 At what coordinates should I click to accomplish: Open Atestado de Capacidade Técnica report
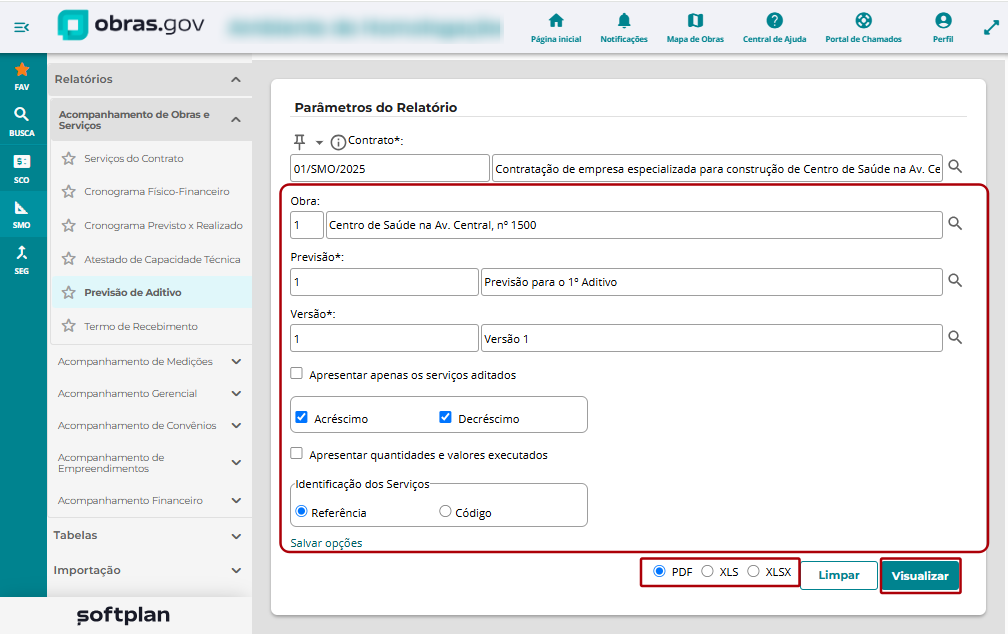(162, 259)
